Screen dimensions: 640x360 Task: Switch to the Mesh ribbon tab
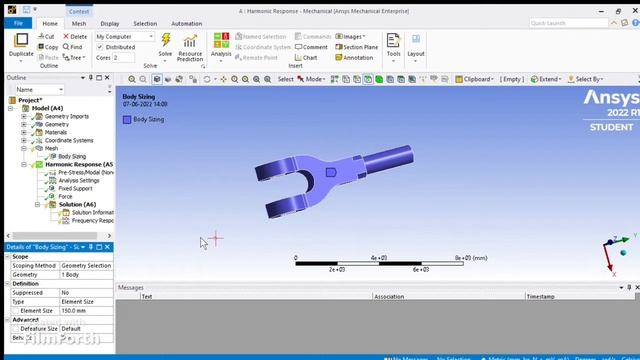(x=79, y=24)
